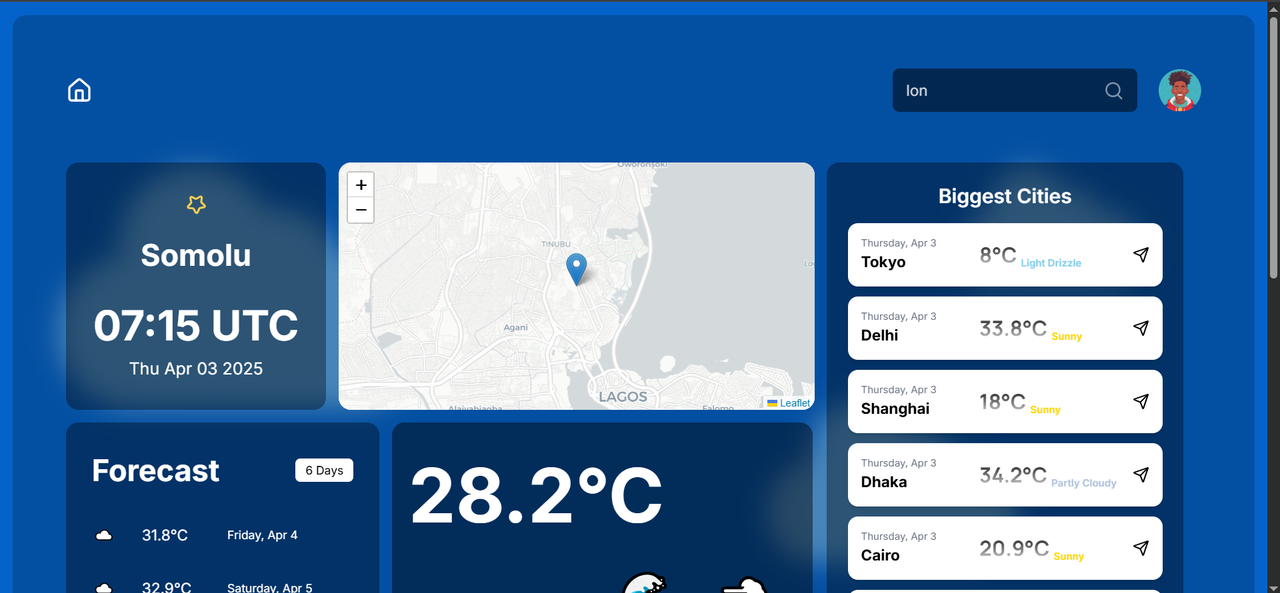
Task: Click Cairo's 20.9°C temperature
Action: tap(1014, 548)
